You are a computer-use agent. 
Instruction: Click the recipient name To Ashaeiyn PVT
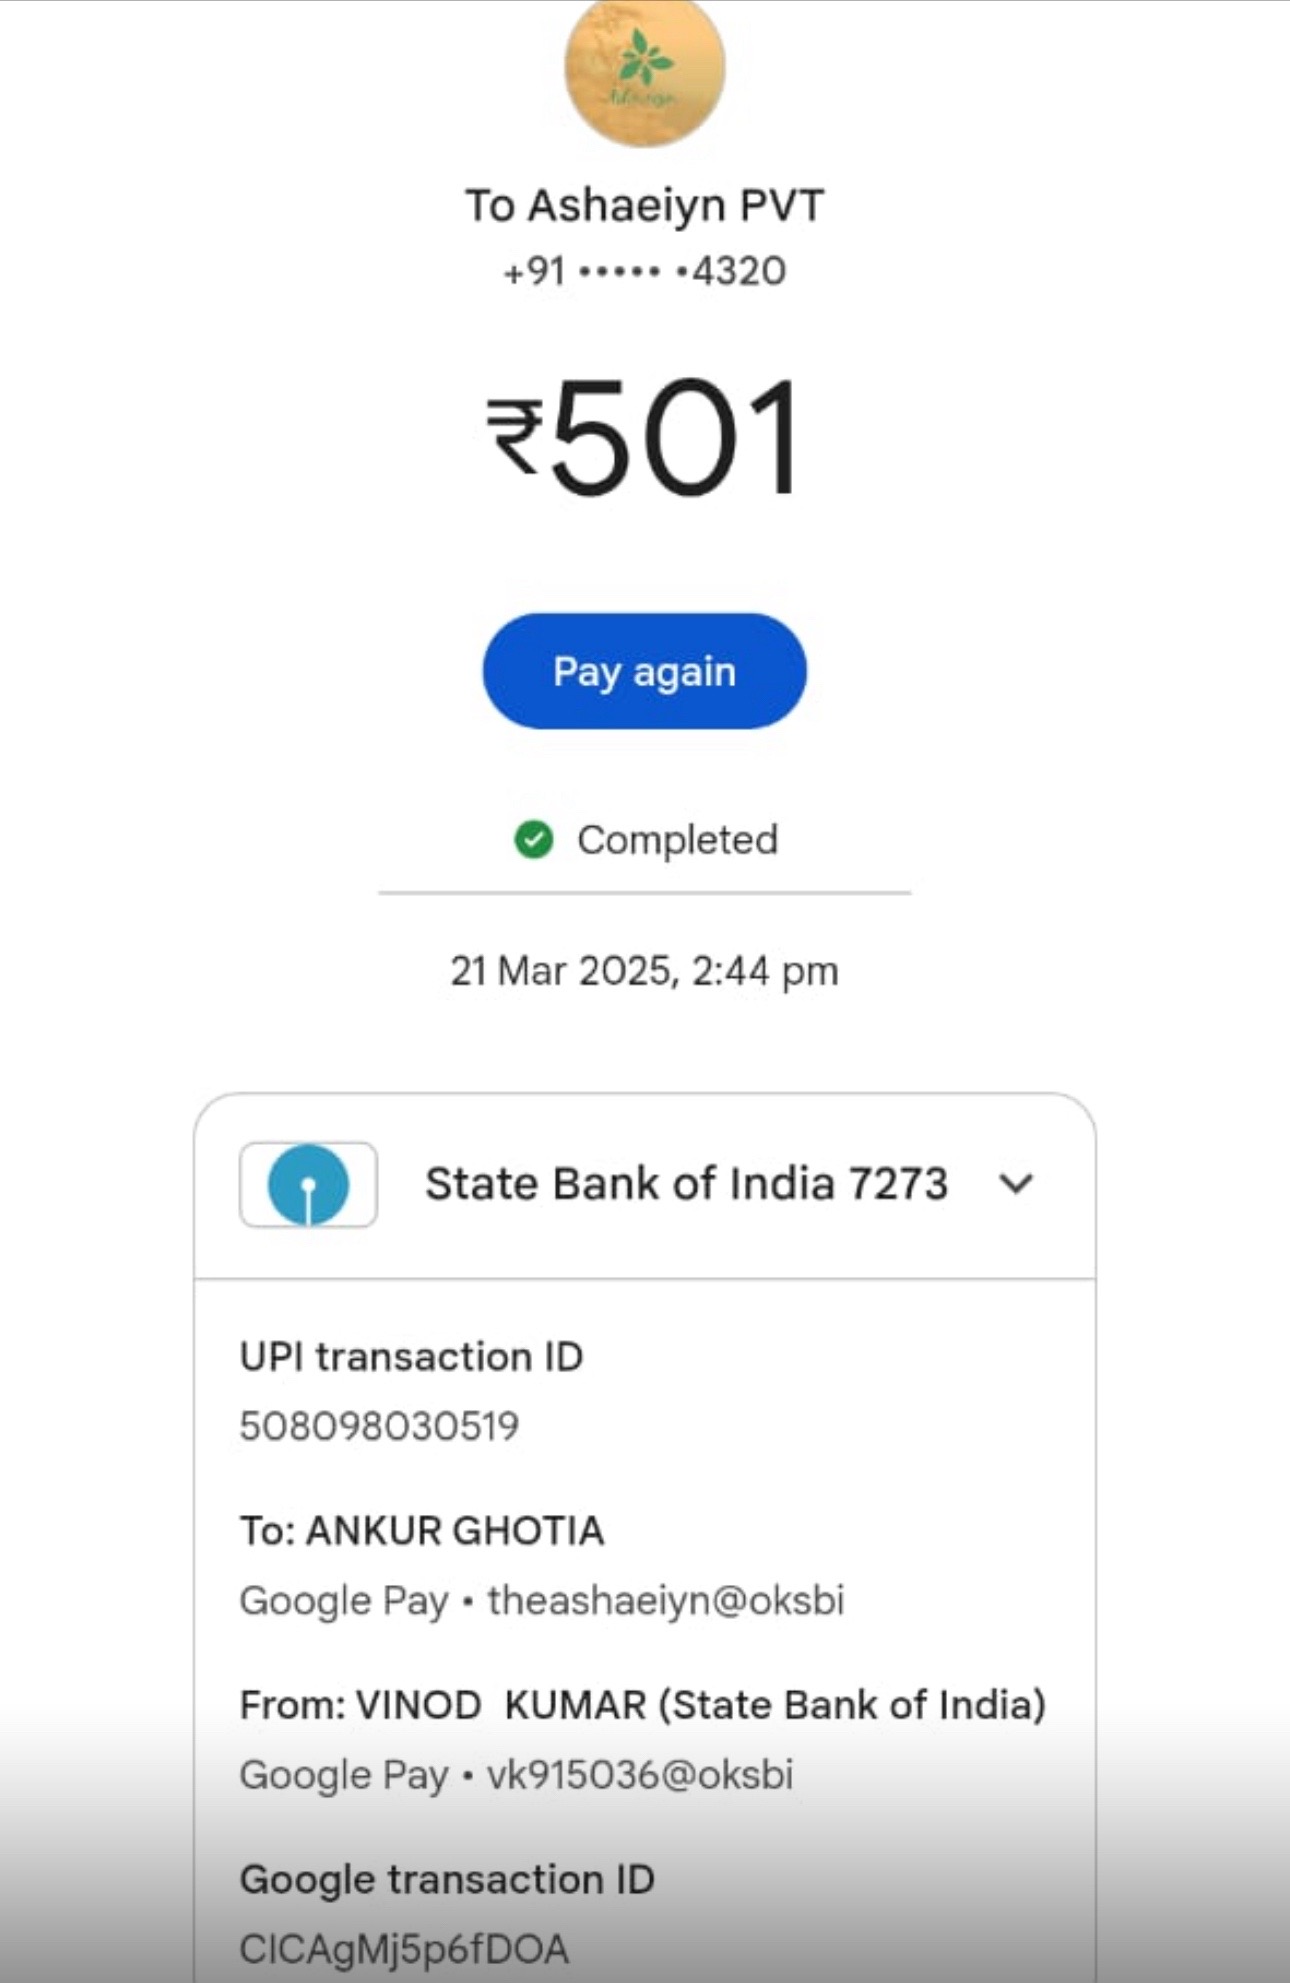[x=645, y=205]
